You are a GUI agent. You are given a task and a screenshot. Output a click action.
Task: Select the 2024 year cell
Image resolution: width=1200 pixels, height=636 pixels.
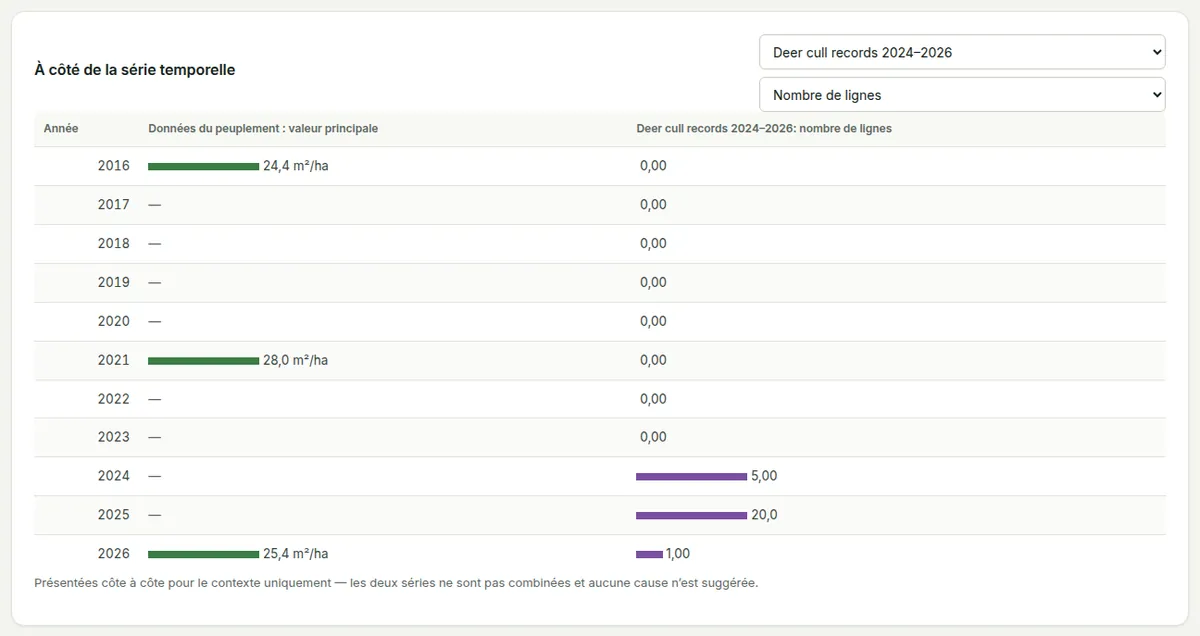114,476
